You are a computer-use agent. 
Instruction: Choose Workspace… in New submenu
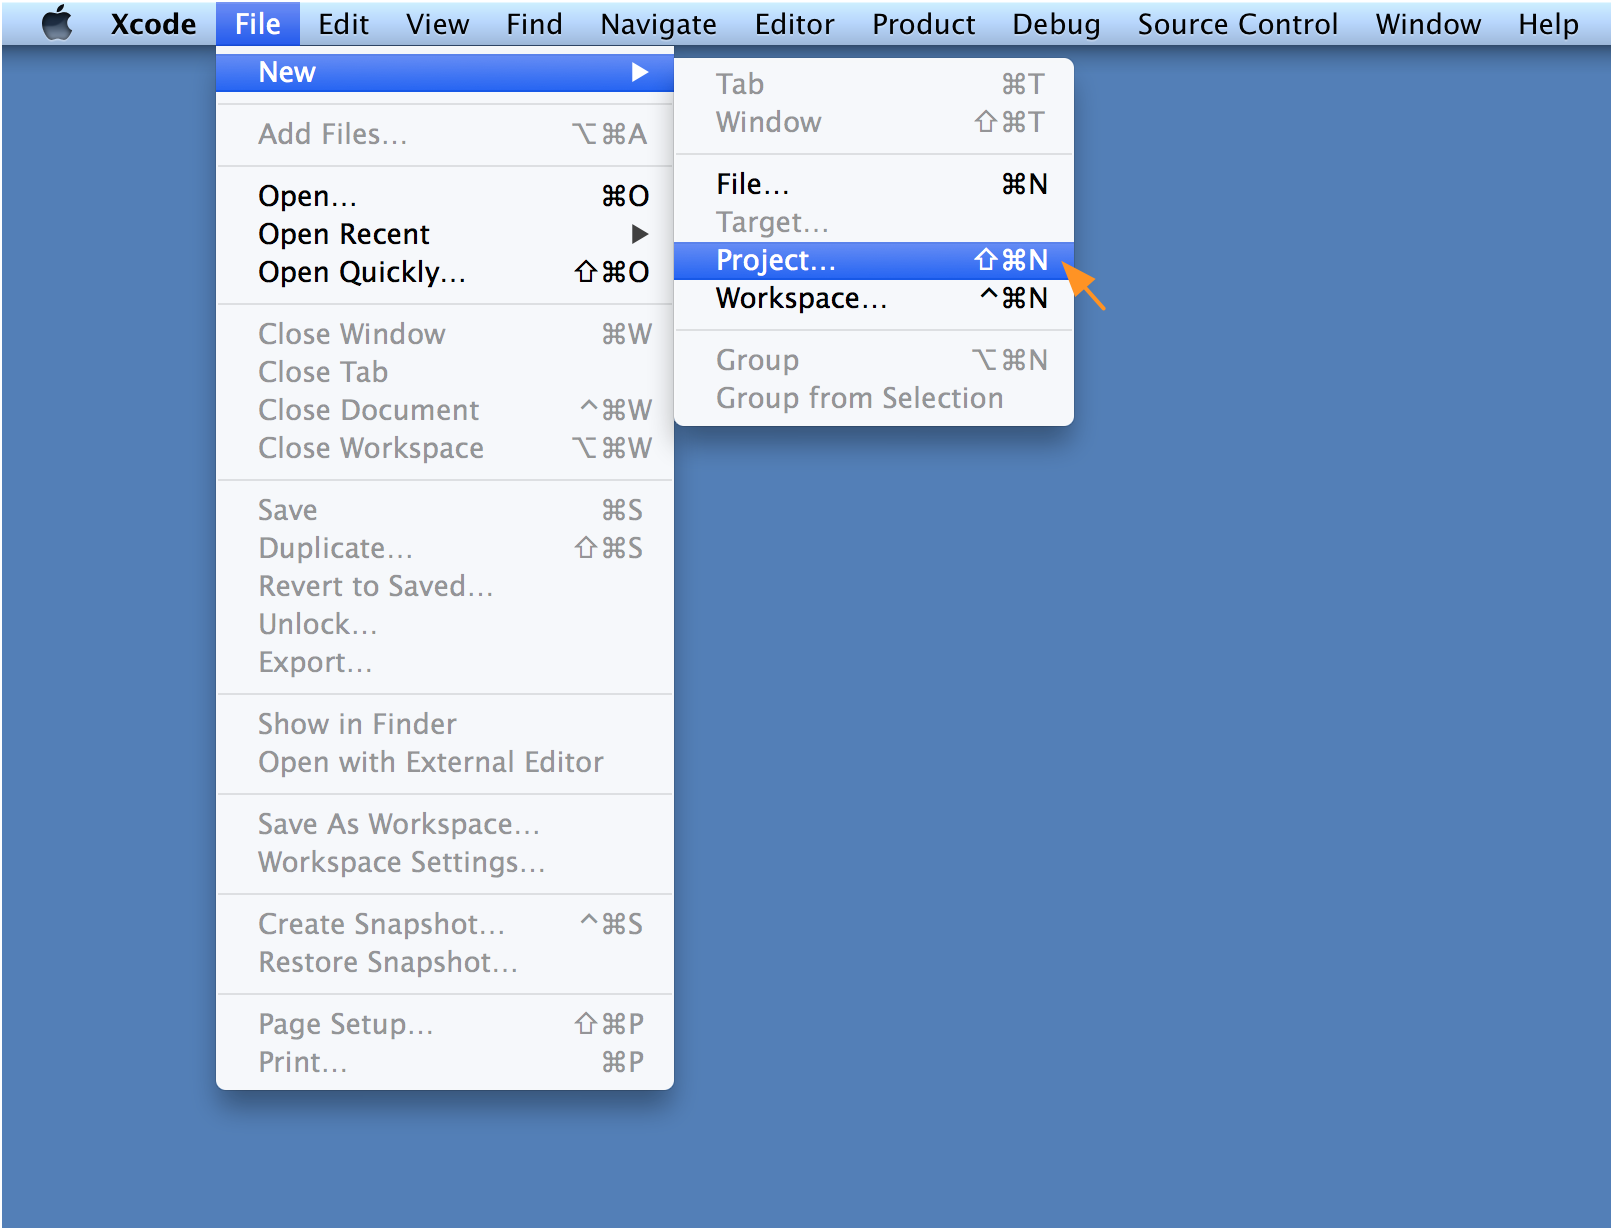coord(874,298)
